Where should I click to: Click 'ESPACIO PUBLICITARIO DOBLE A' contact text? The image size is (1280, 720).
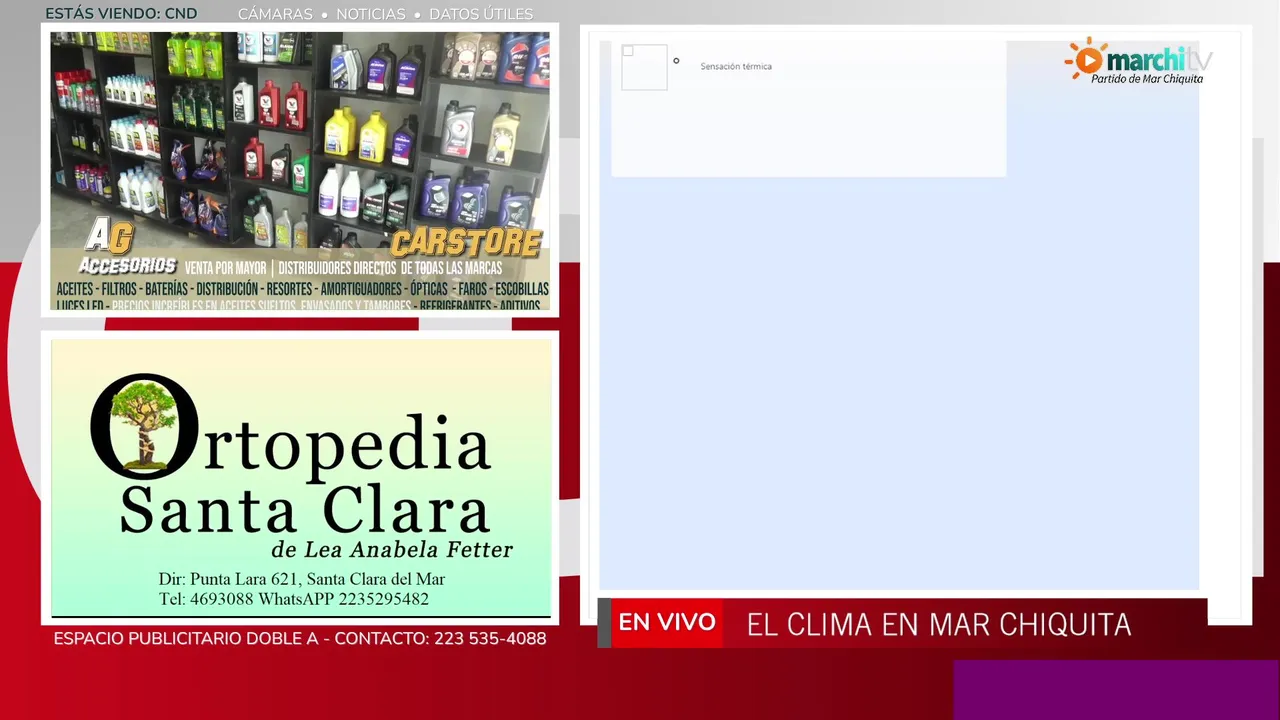[300, 638]
